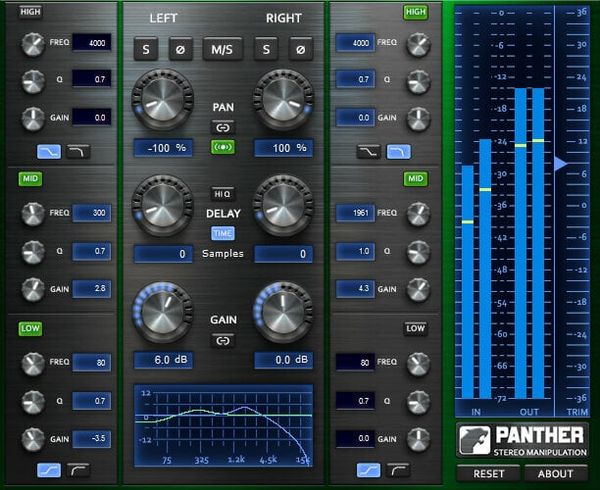Enable the left HIGH band

click(30, 12)
